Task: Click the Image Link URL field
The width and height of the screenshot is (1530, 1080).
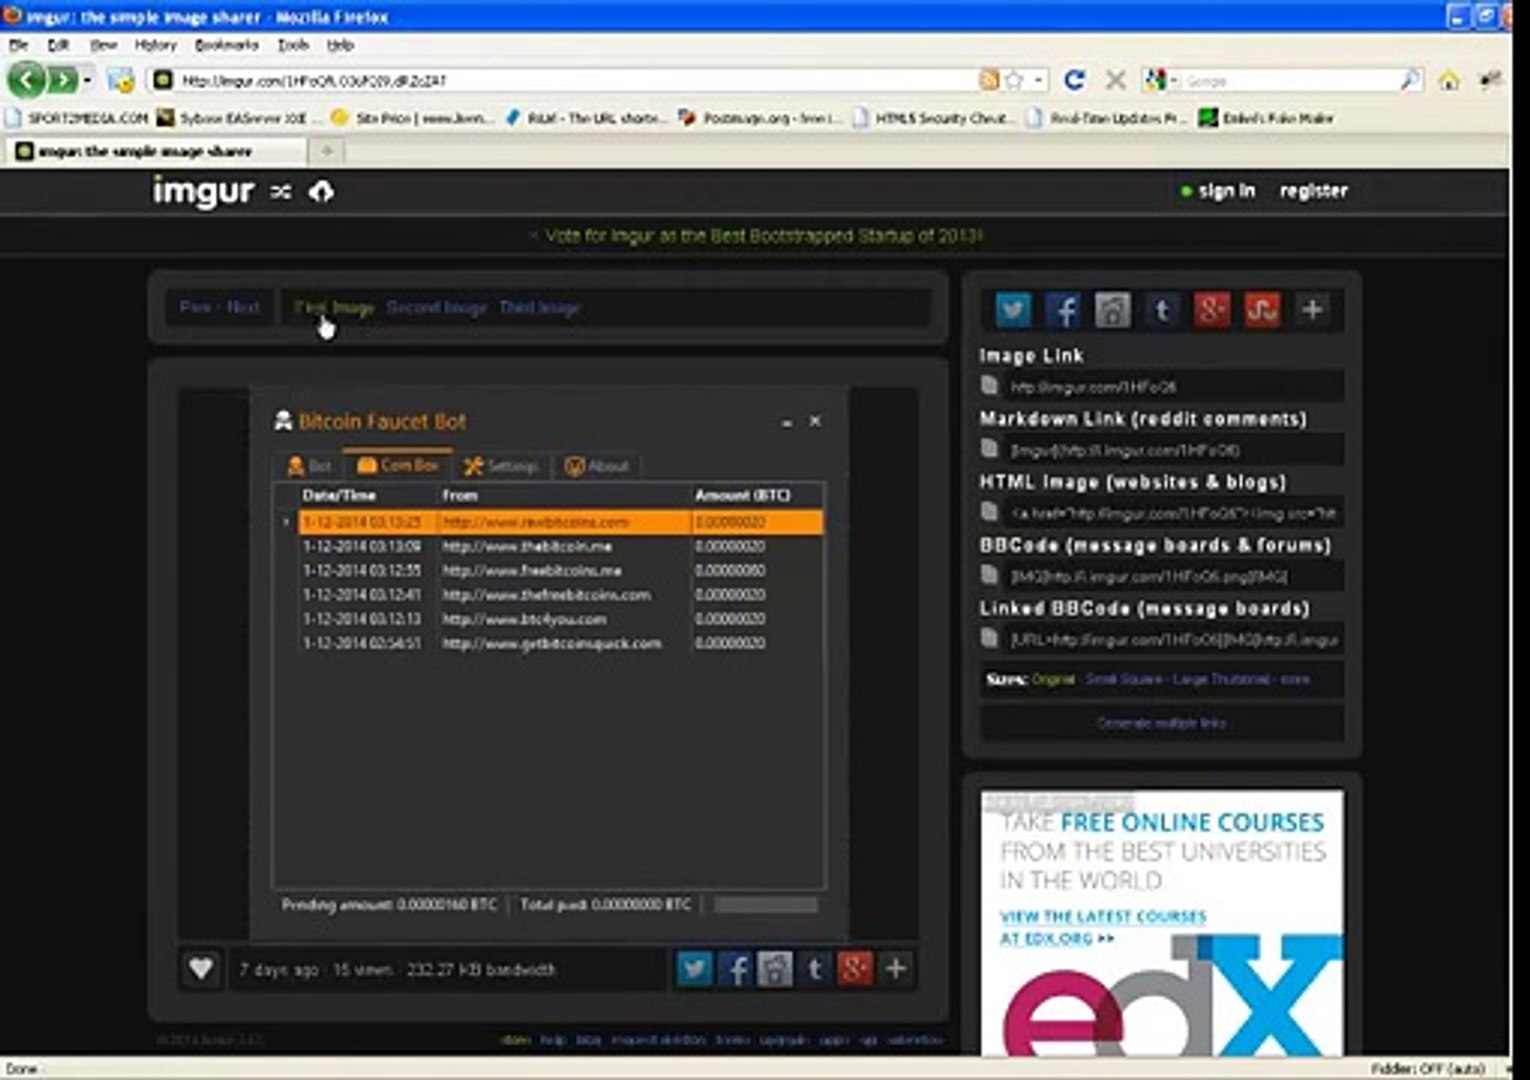Action: click(x=1174, y=387)
